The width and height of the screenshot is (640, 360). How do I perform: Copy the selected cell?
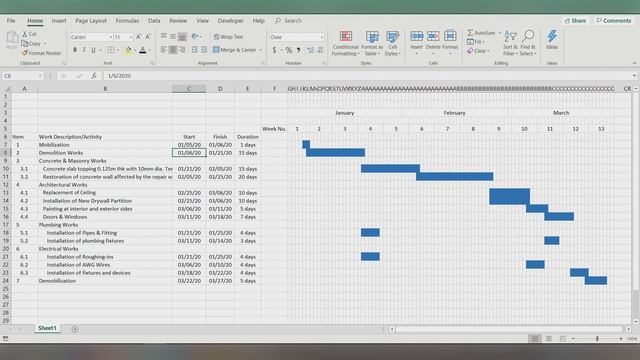(31, 43)
